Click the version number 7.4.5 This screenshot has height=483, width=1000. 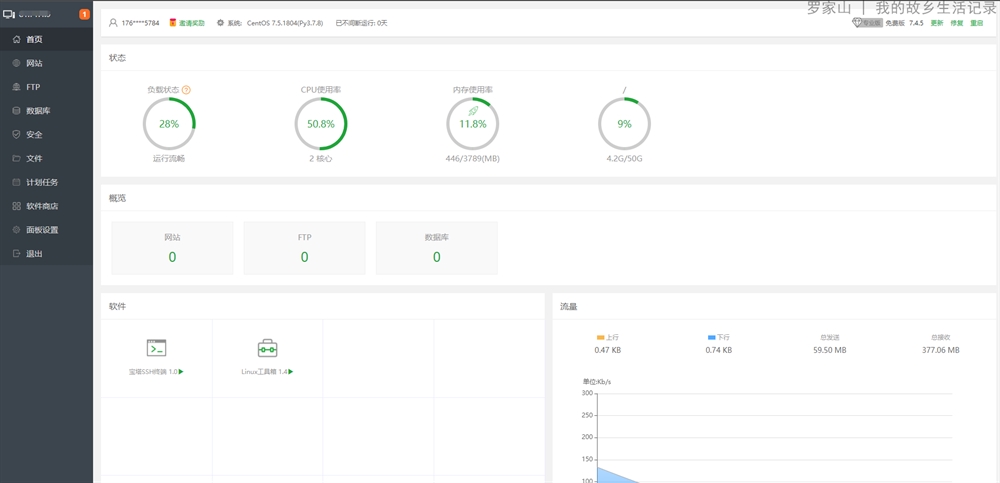point(916,23)
